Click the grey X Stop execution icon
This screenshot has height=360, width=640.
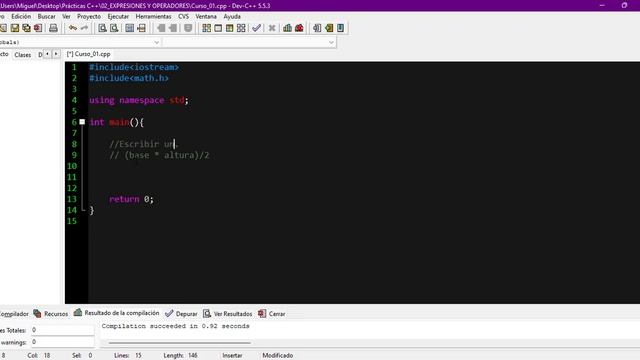(x=272, y=28)
